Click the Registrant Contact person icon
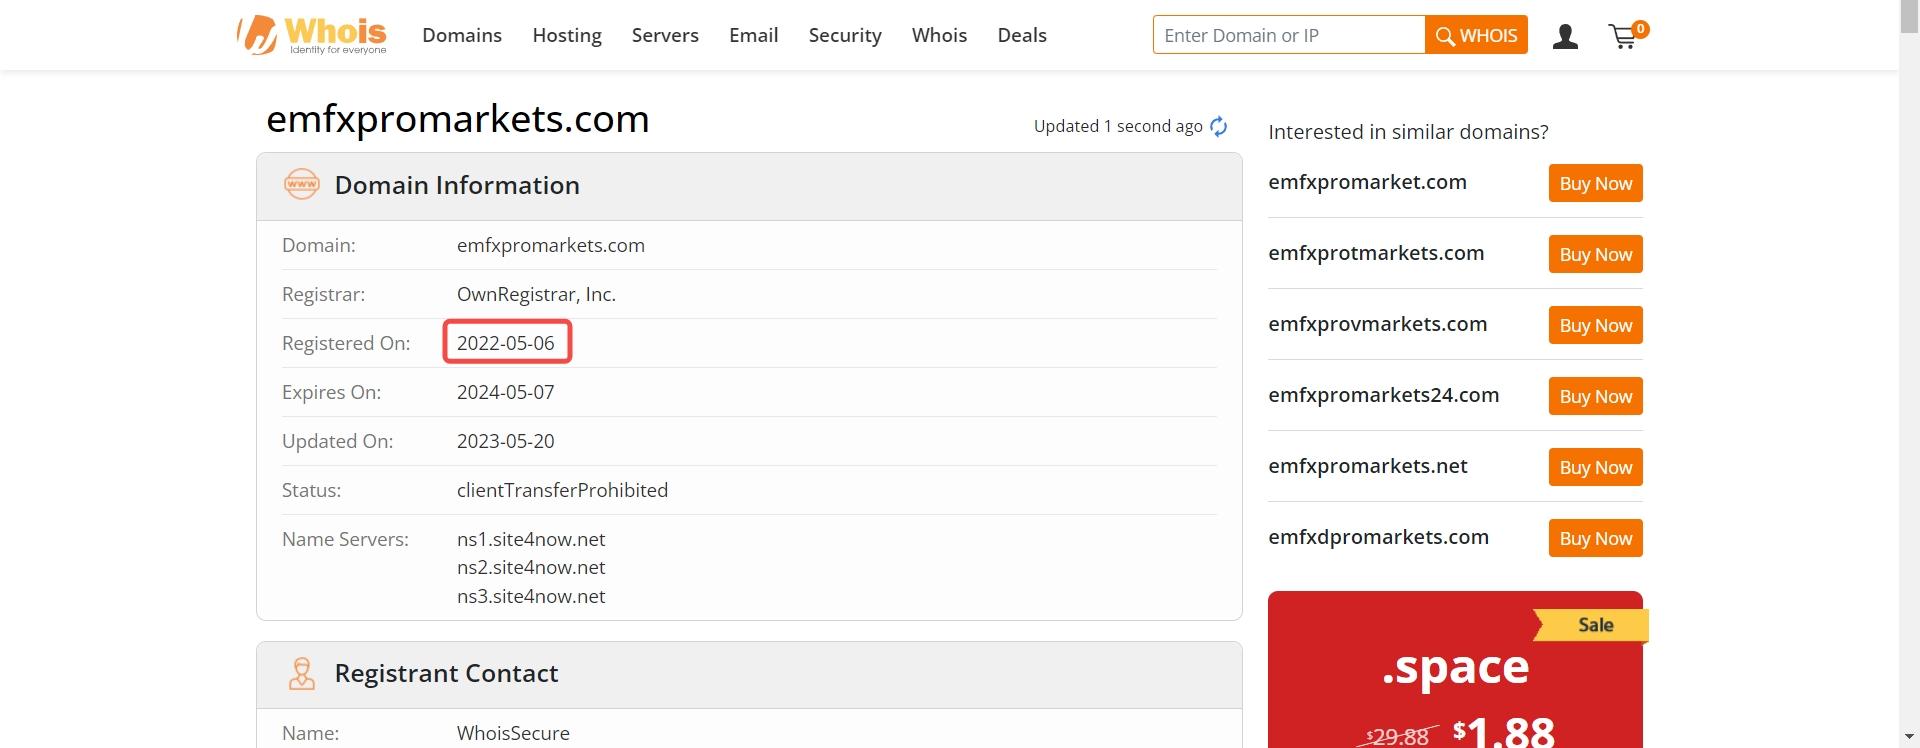Image resolution: width=1920 pixels, height=748 pixels. click(301, 673)
